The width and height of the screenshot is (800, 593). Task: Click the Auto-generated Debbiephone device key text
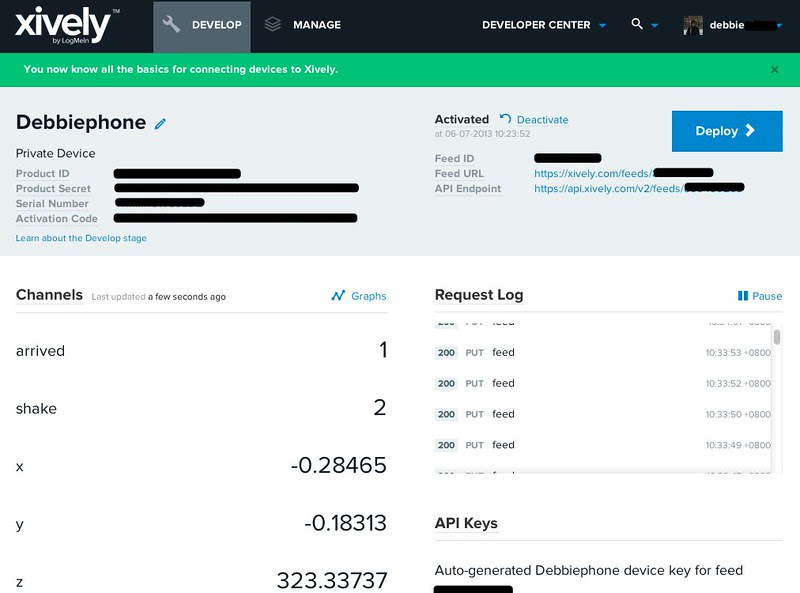point(589,571)
